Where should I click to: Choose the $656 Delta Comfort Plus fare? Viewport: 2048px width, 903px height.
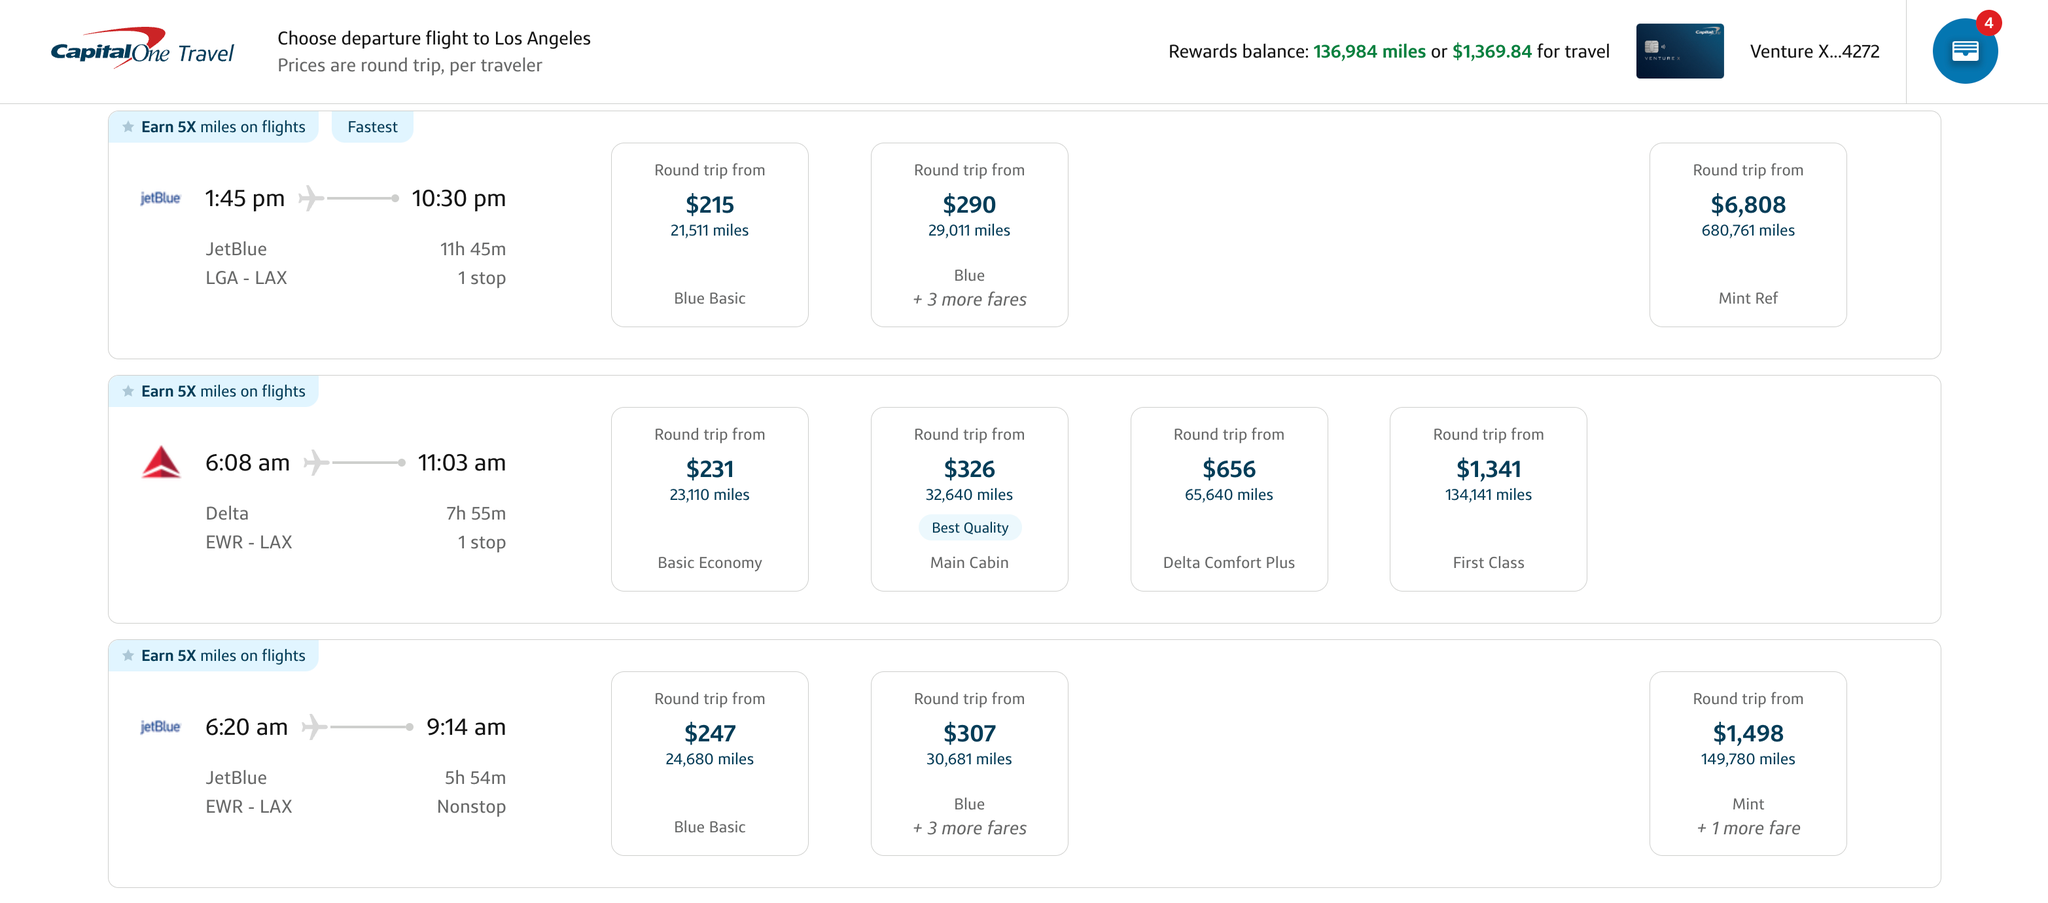pyautogui.click(x=1228, y=498)
